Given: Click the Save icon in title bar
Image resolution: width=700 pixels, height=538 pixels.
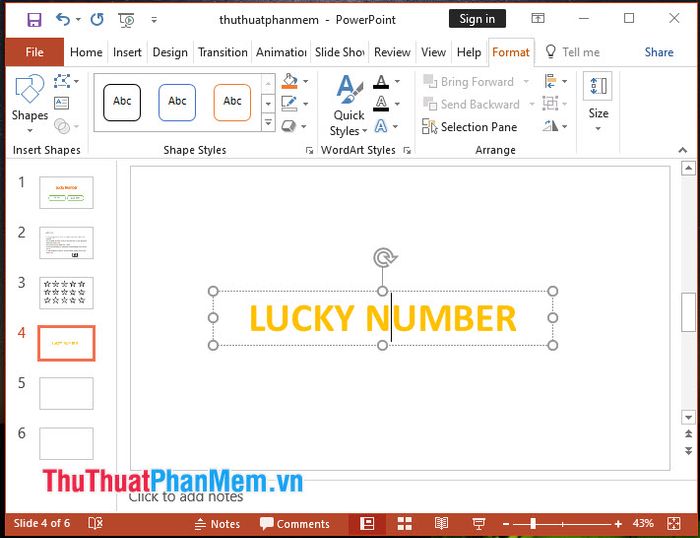Looking at the screenshot, I should tap(34, 19).
